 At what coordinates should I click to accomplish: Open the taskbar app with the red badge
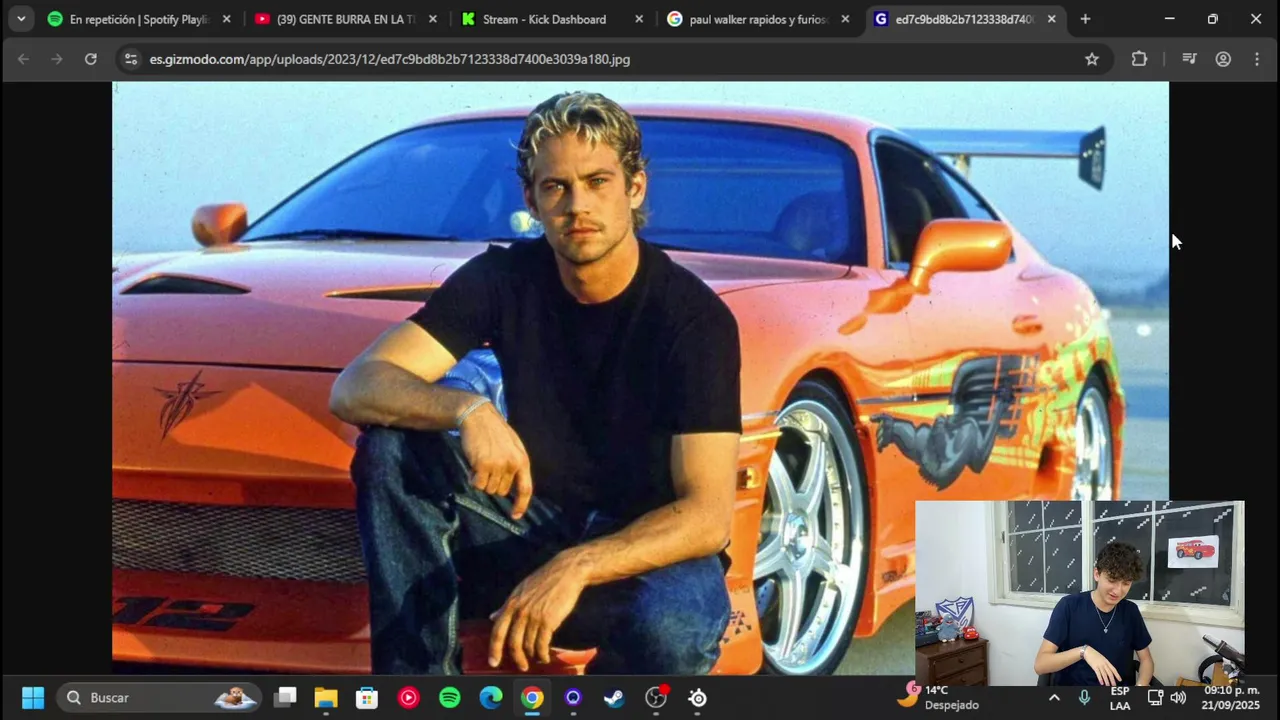coord(656,697)
